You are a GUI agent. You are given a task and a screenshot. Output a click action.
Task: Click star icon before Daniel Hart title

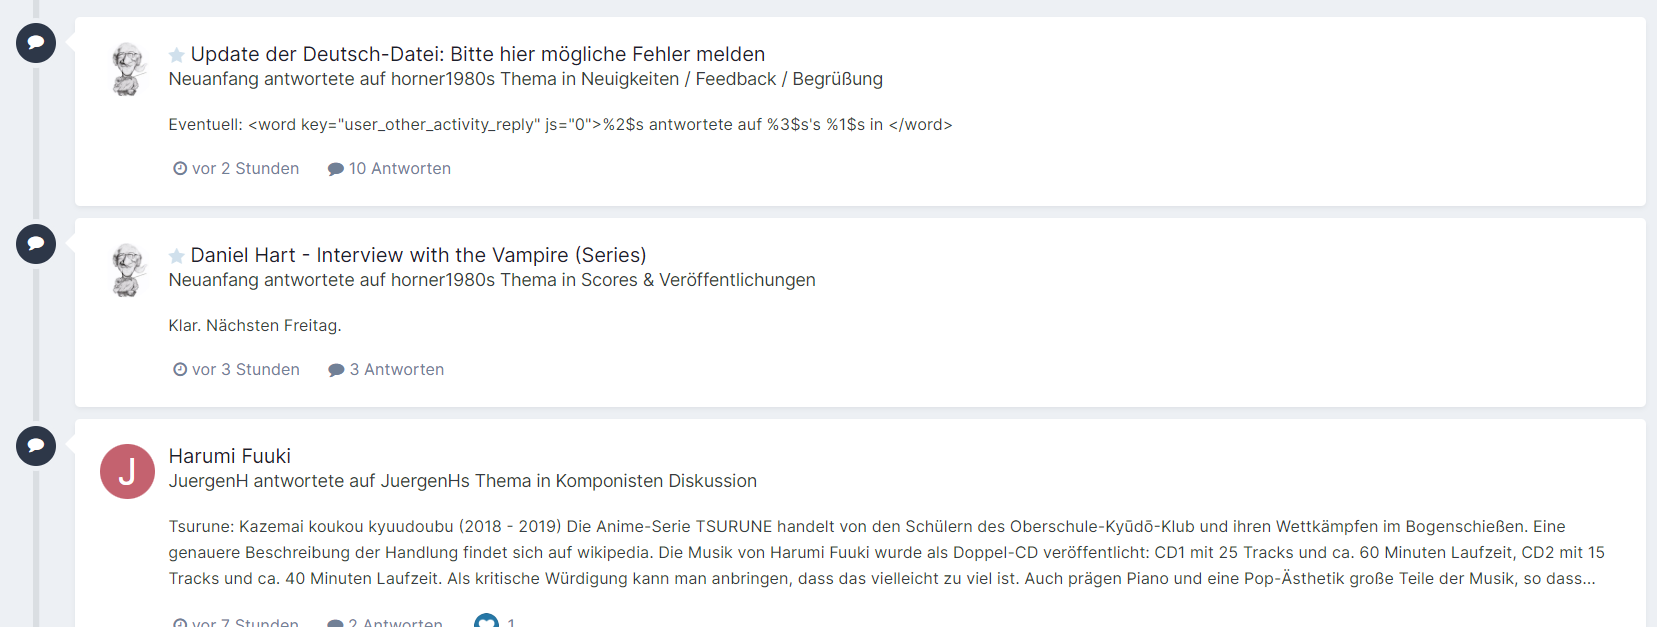[177, 256]
